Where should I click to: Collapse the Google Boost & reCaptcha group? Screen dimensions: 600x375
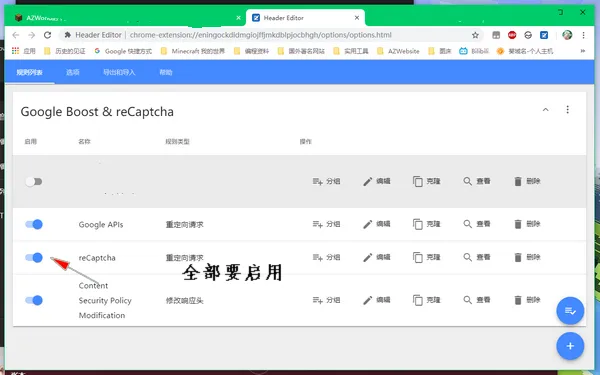coord(546,110)
